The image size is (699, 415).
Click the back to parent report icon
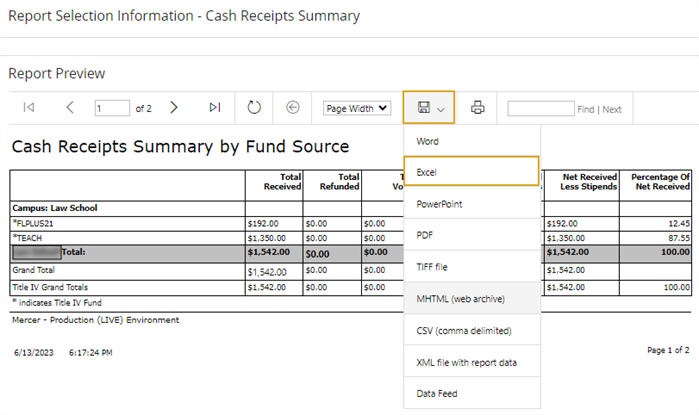coord(293,108)
